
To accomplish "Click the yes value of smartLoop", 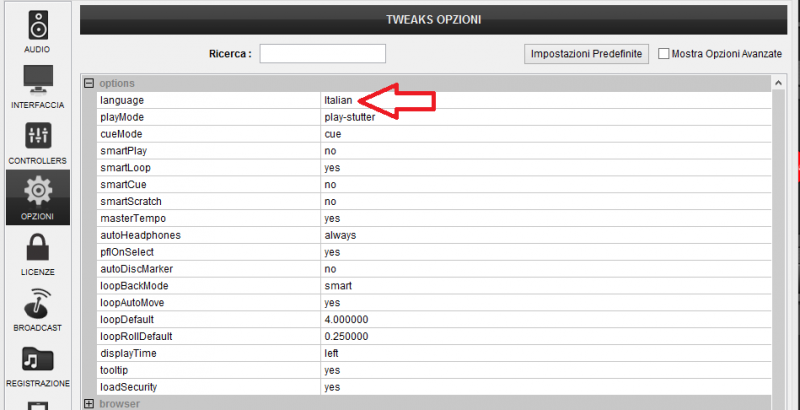I will 332,168.
